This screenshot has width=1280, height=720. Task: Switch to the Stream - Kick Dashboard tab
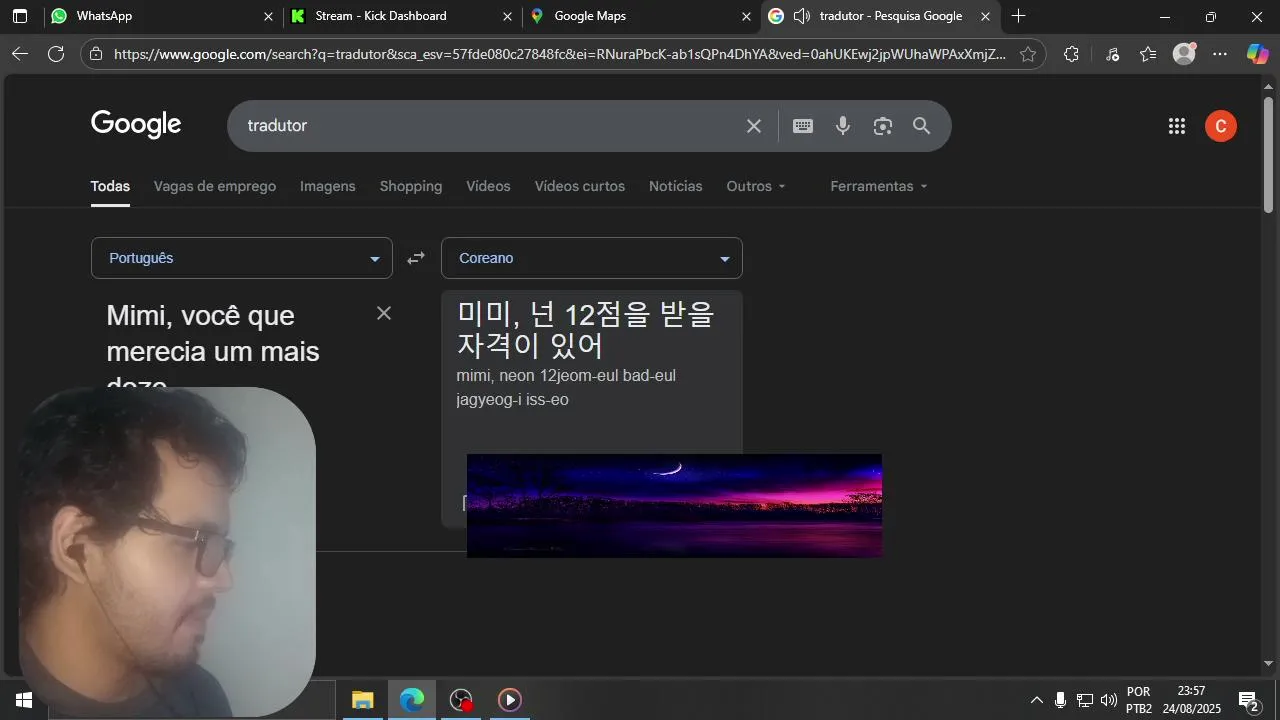click(x=402, y=16)
